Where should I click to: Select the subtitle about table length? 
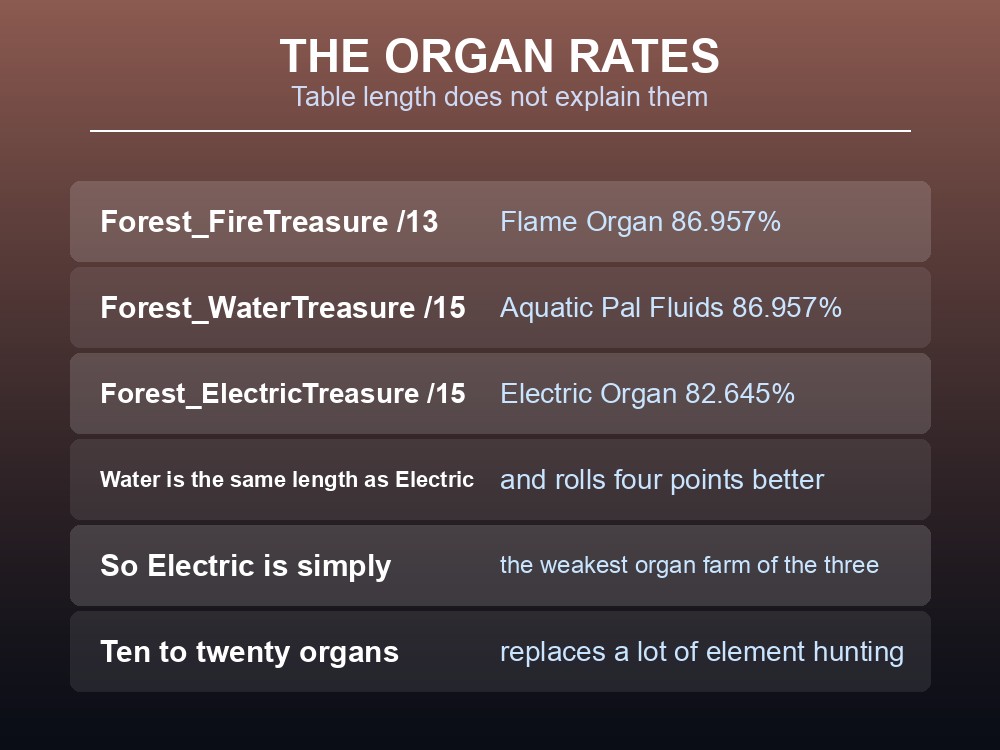pyautogui.click(x=500, y=97)
